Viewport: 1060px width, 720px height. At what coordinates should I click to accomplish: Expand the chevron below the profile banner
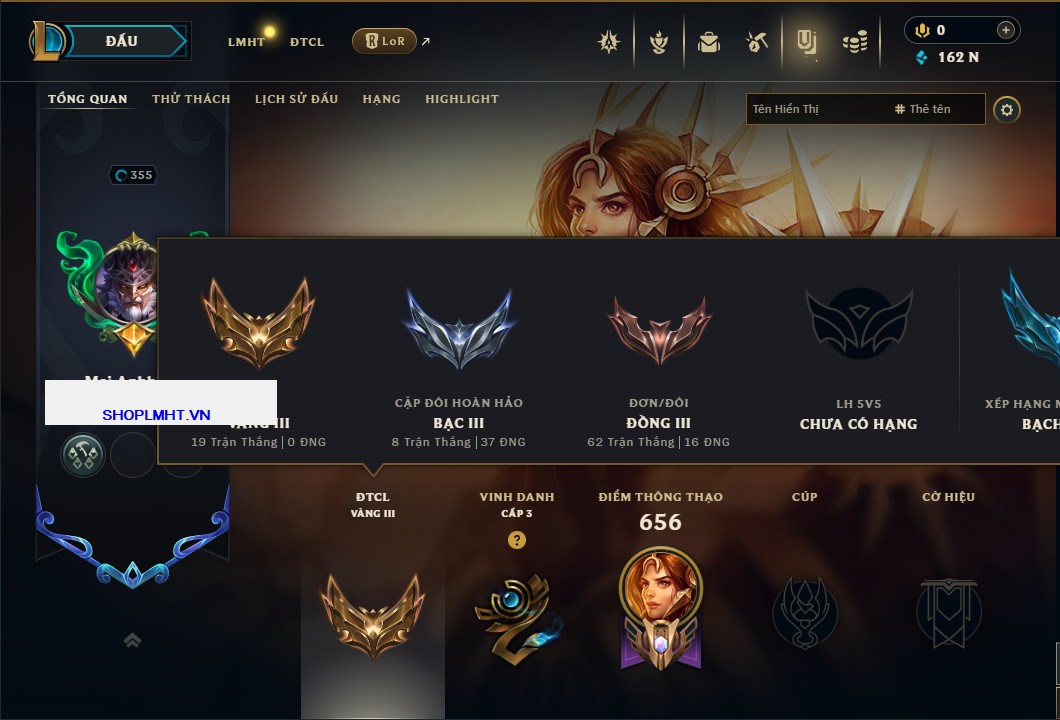tap(132, 640)
